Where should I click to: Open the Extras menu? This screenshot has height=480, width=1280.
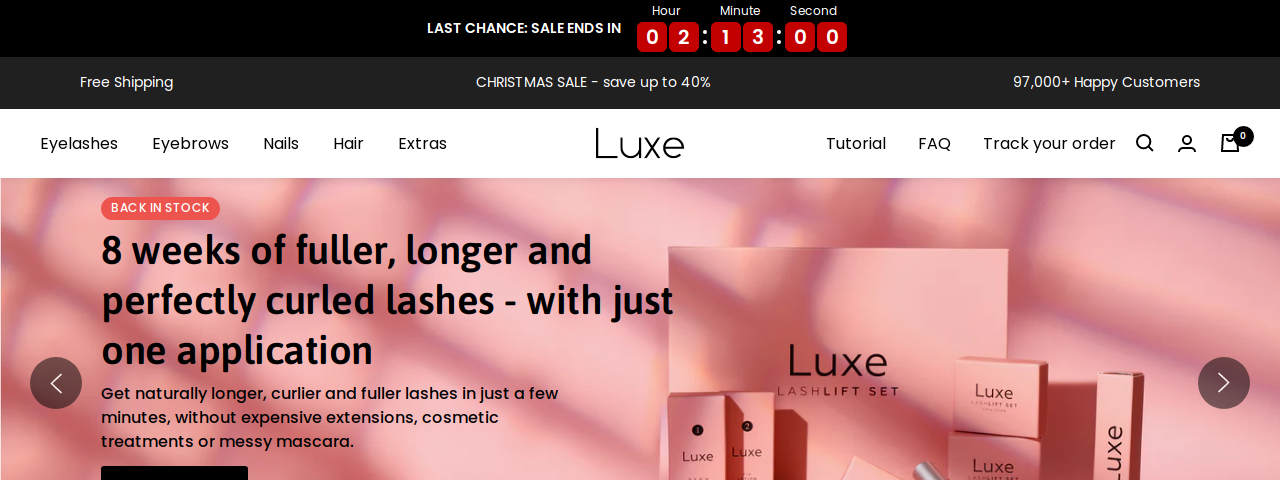point(422,143)
